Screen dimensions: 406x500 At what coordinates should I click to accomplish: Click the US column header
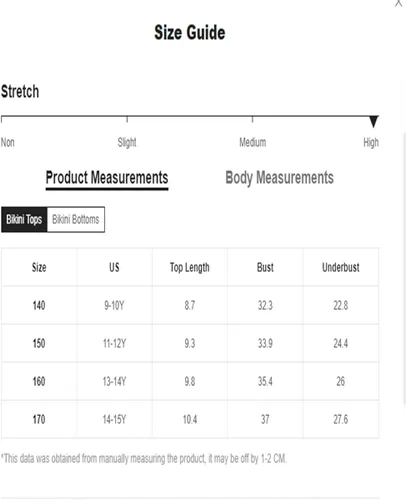pos(114,267)
